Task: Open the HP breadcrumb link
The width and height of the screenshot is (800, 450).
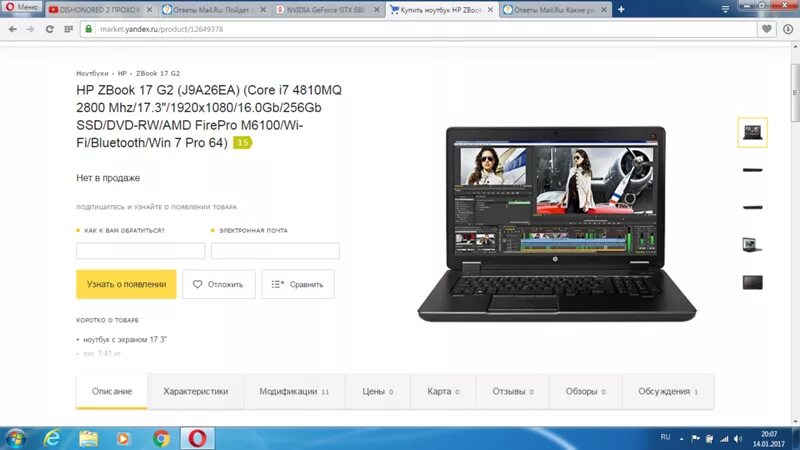Action: pyautogui.click(x=122, y=73)
